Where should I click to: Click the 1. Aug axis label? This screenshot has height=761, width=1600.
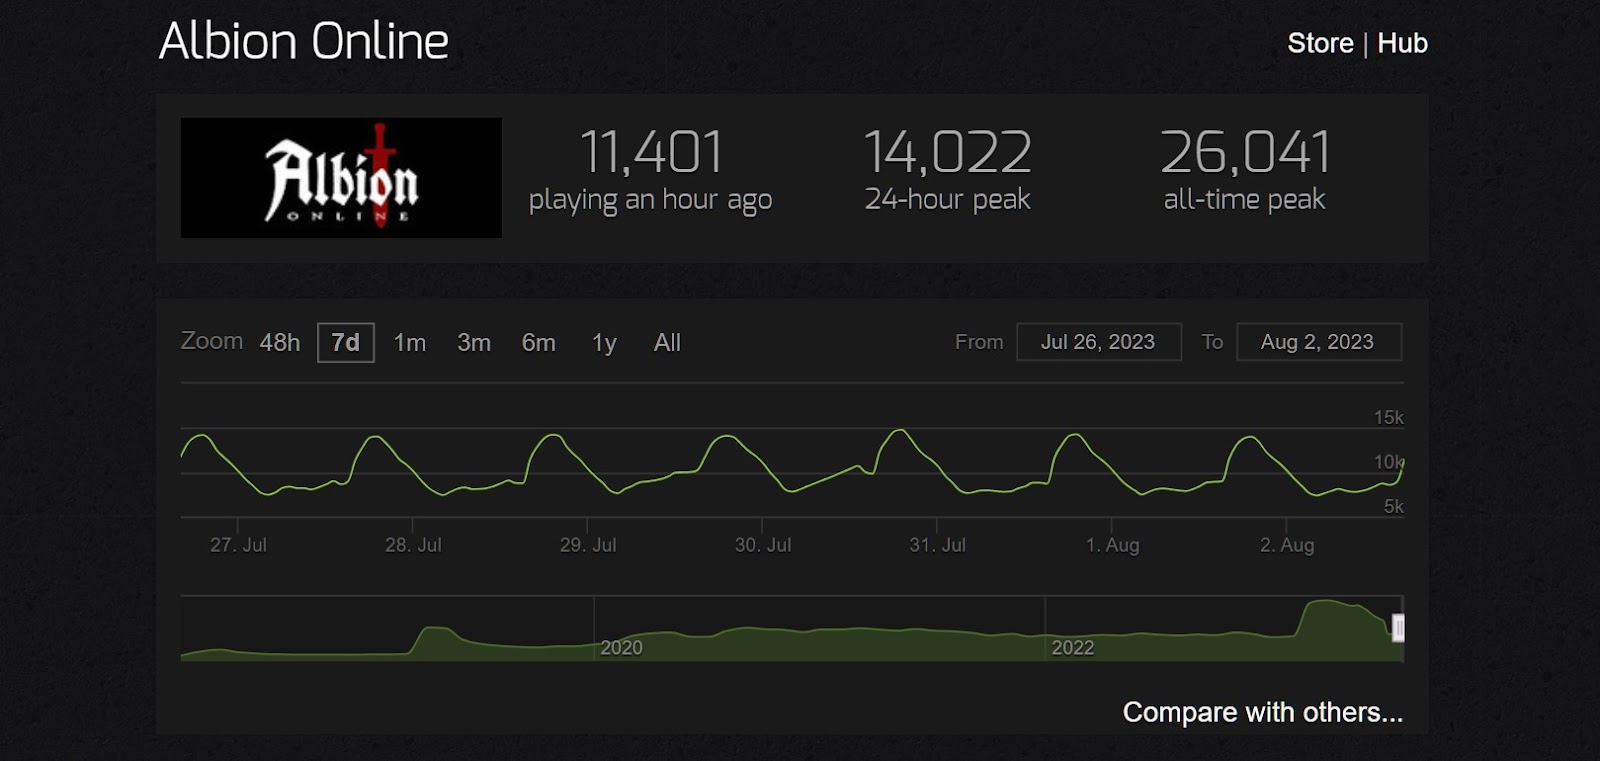(1112, 545)
